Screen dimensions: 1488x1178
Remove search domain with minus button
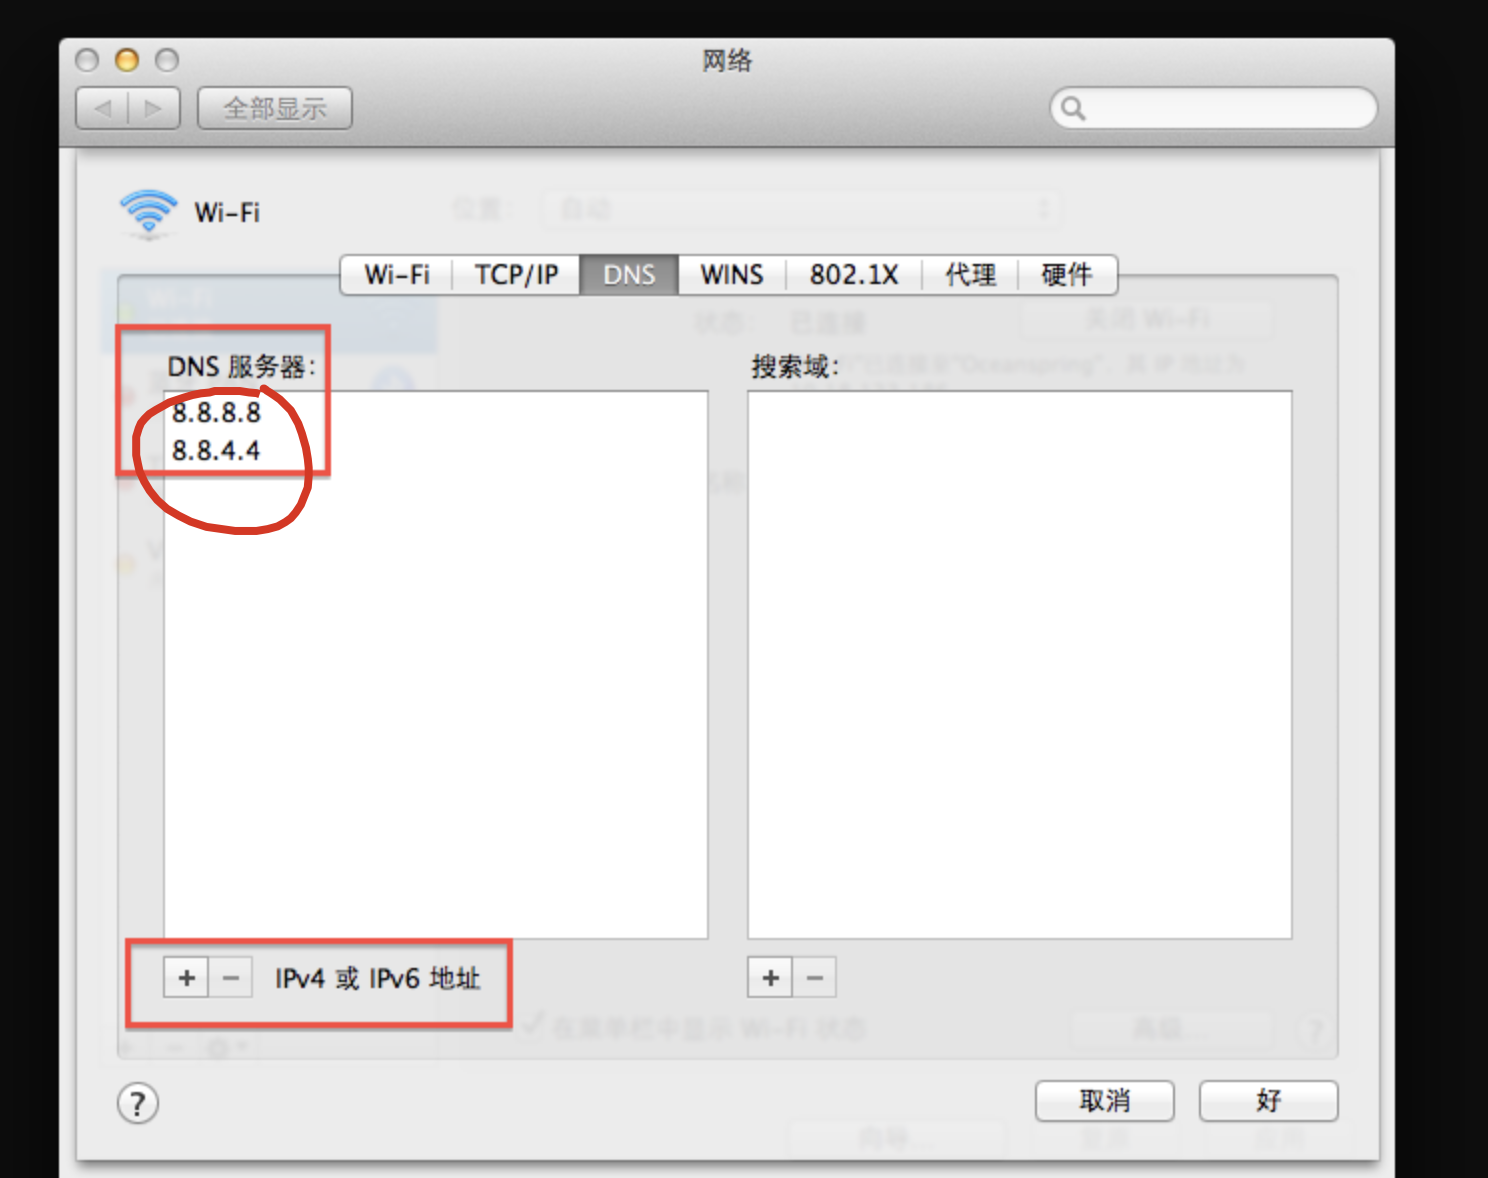pyautogui.click(x=815, y=978)
